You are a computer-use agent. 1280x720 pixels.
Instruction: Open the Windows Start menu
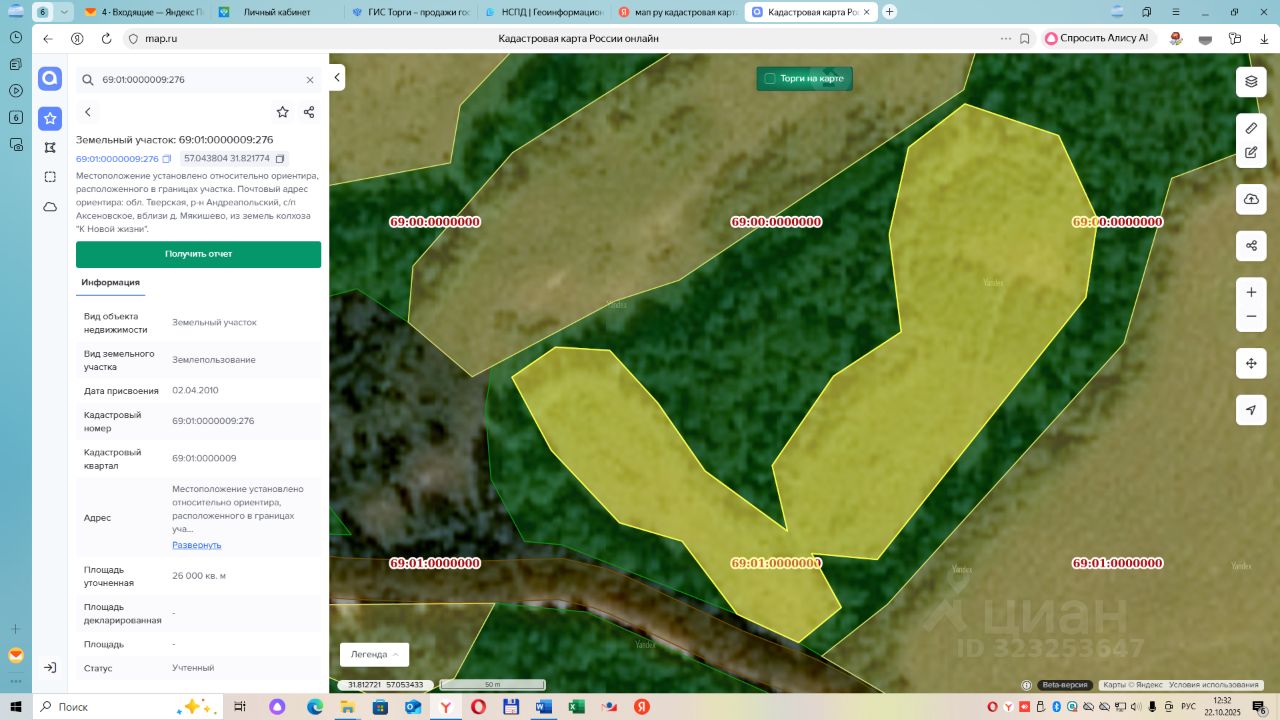(x=16, y=707)
